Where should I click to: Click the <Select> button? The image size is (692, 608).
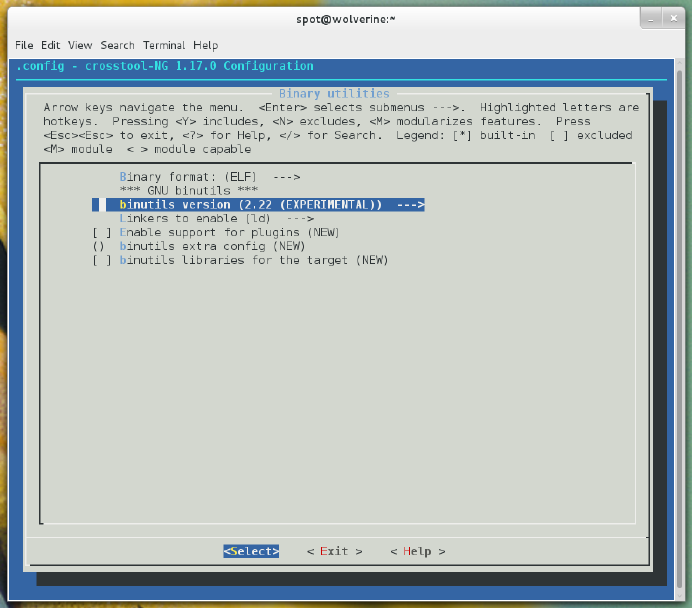point(251,551)
